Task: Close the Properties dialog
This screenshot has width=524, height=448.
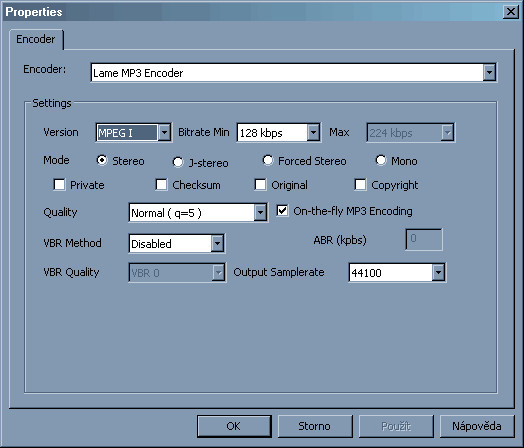Action: tap(511, 12)
